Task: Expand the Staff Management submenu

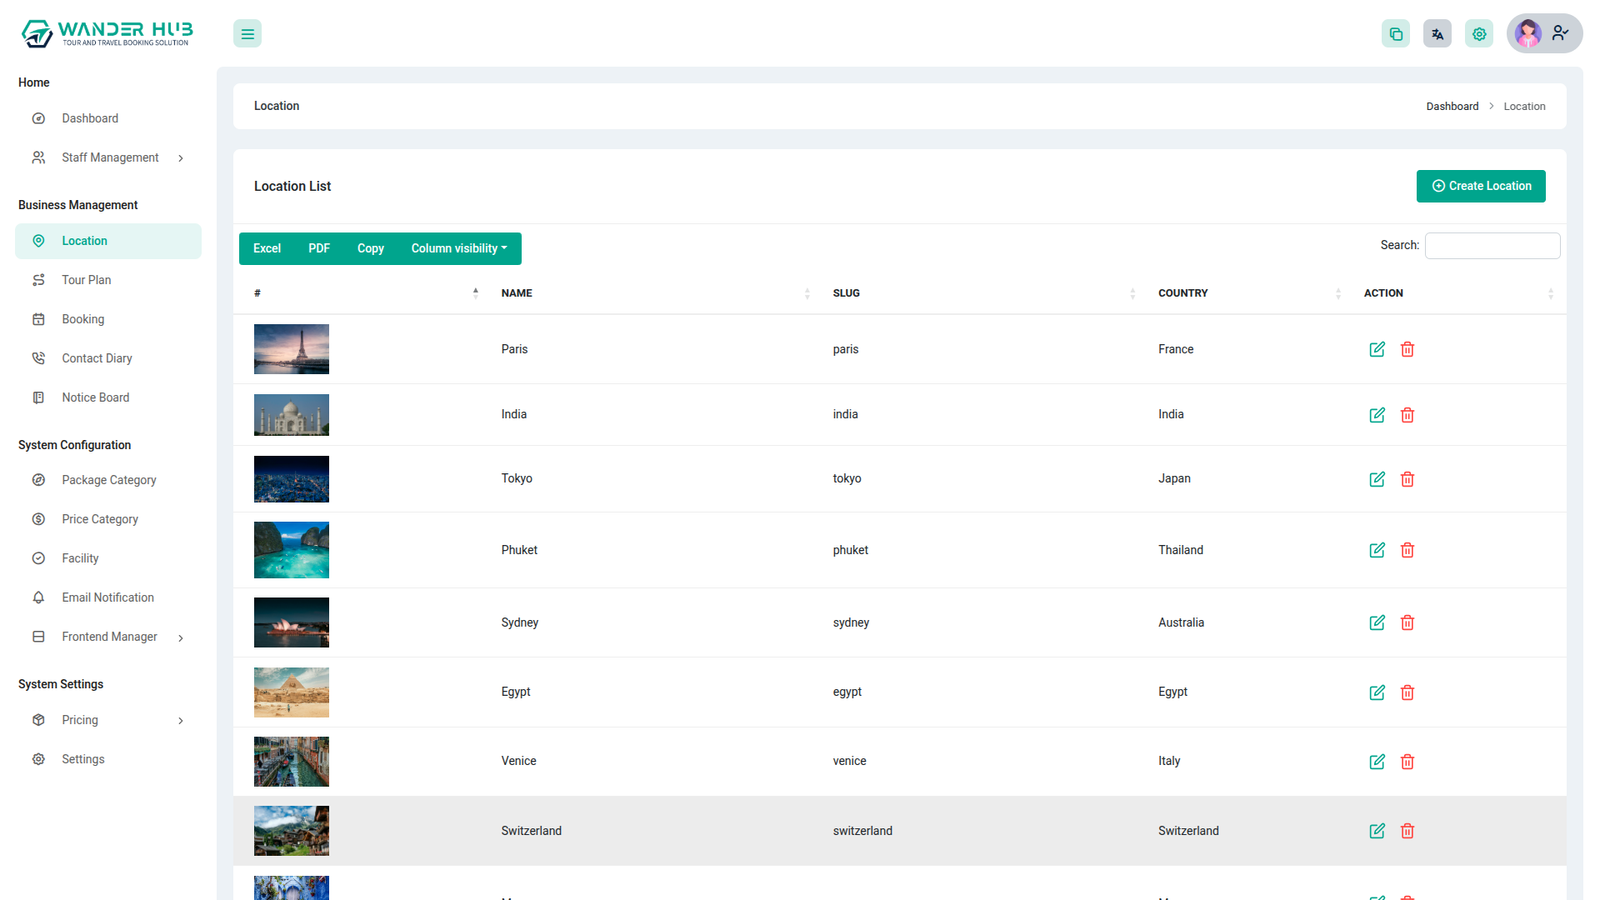Action: point(110,158)
